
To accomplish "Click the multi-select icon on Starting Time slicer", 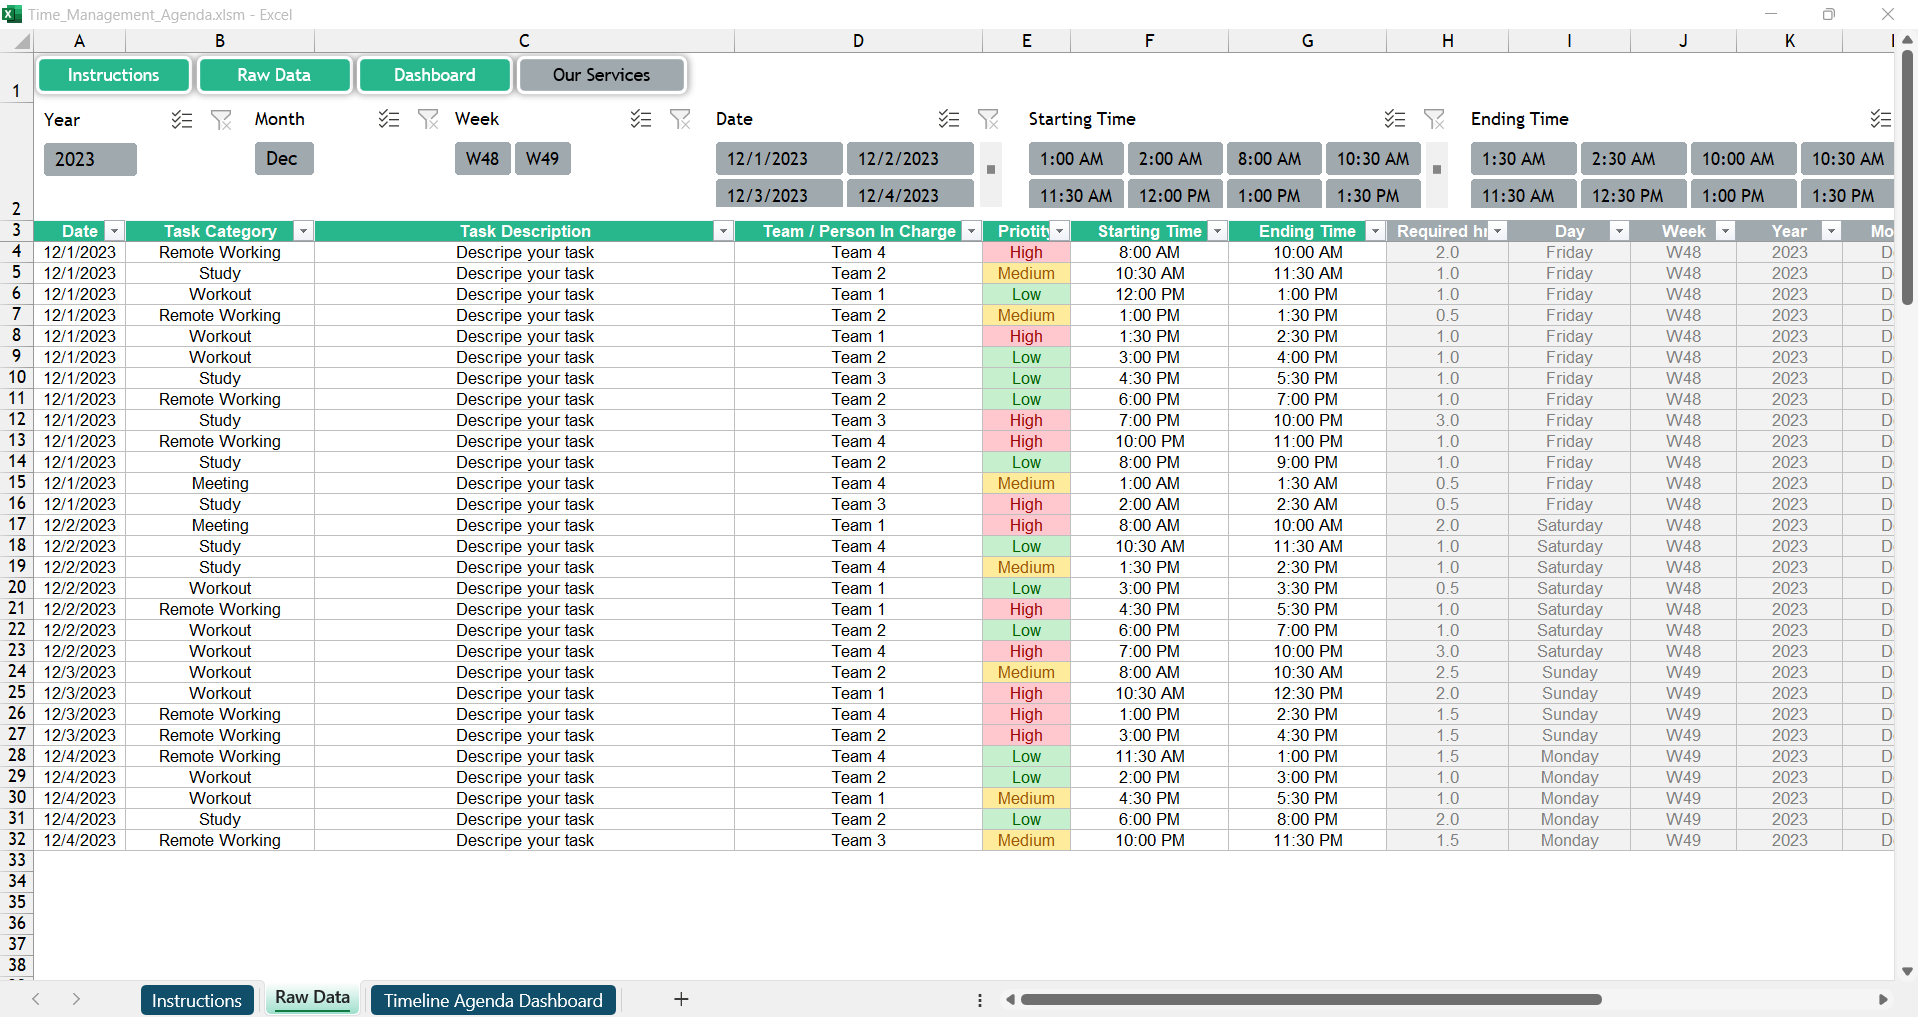I will 1395,120.
